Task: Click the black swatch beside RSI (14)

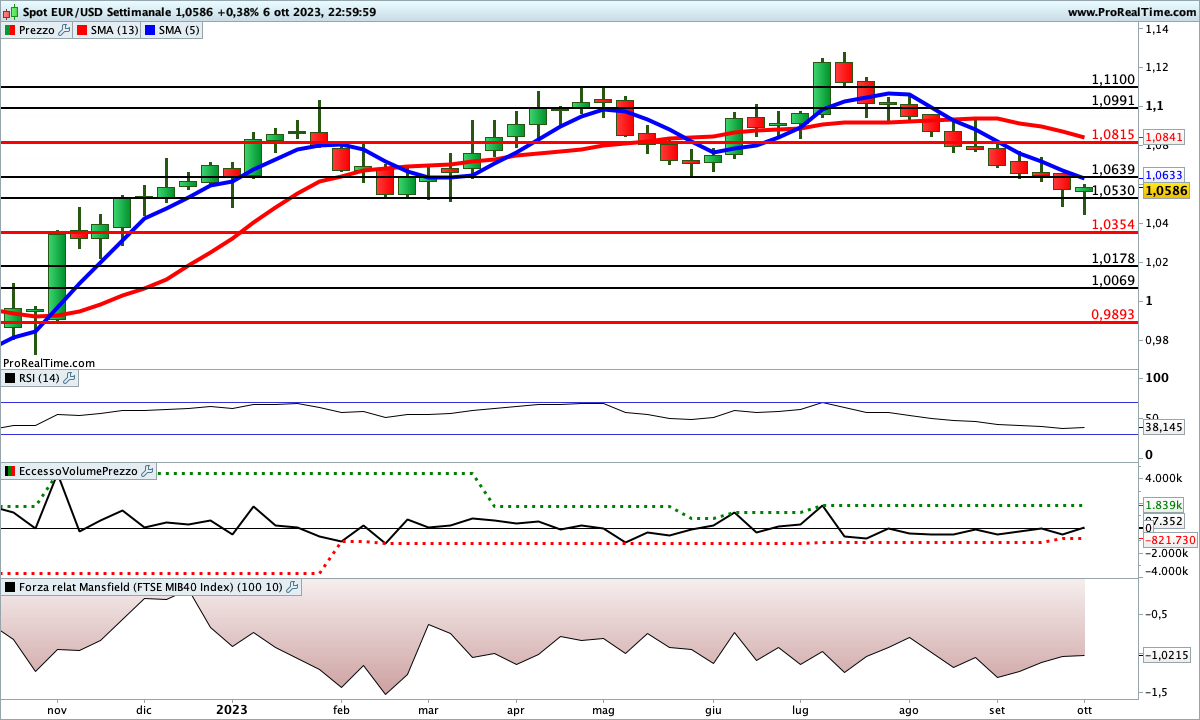Action: click(x=10, y=378)
